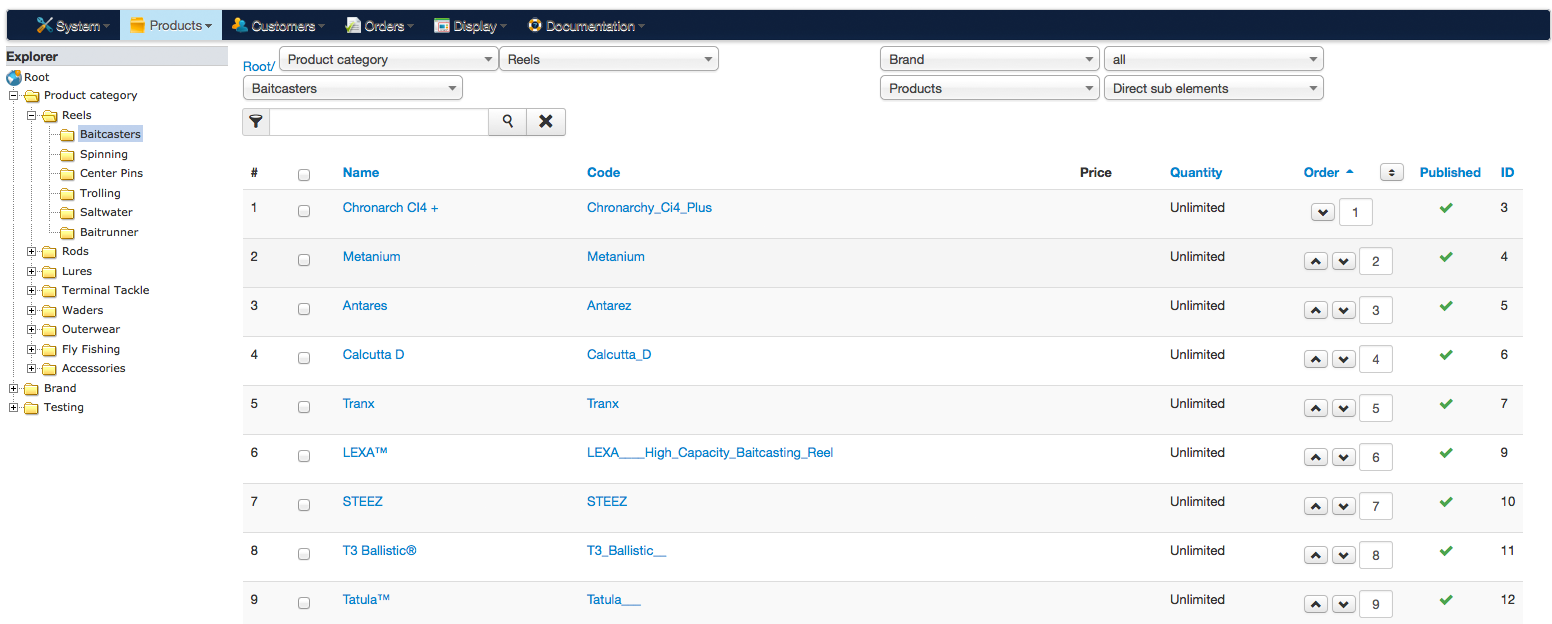Toggle published checkmark for Chronarch CI4 +
This screenshot has height=624, width=1552.
(x=1446, y=208)
